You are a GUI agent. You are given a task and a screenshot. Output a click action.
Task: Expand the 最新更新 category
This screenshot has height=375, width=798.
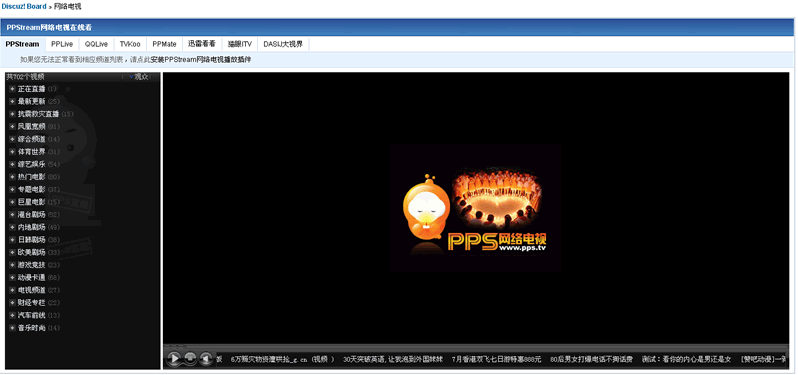12,101
